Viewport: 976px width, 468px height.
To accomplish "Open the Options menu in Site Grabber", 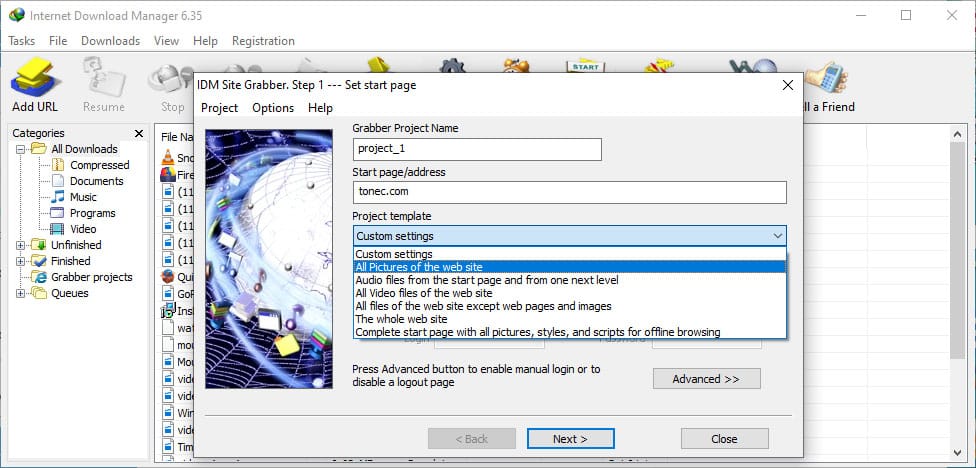I will click(x=273, y=108).
